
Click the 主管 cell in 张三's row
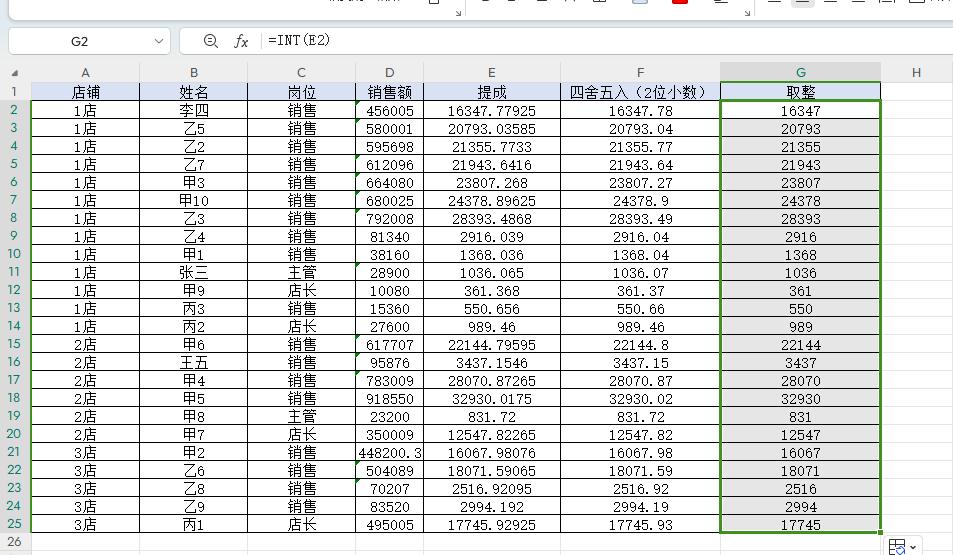coord(301,272)
